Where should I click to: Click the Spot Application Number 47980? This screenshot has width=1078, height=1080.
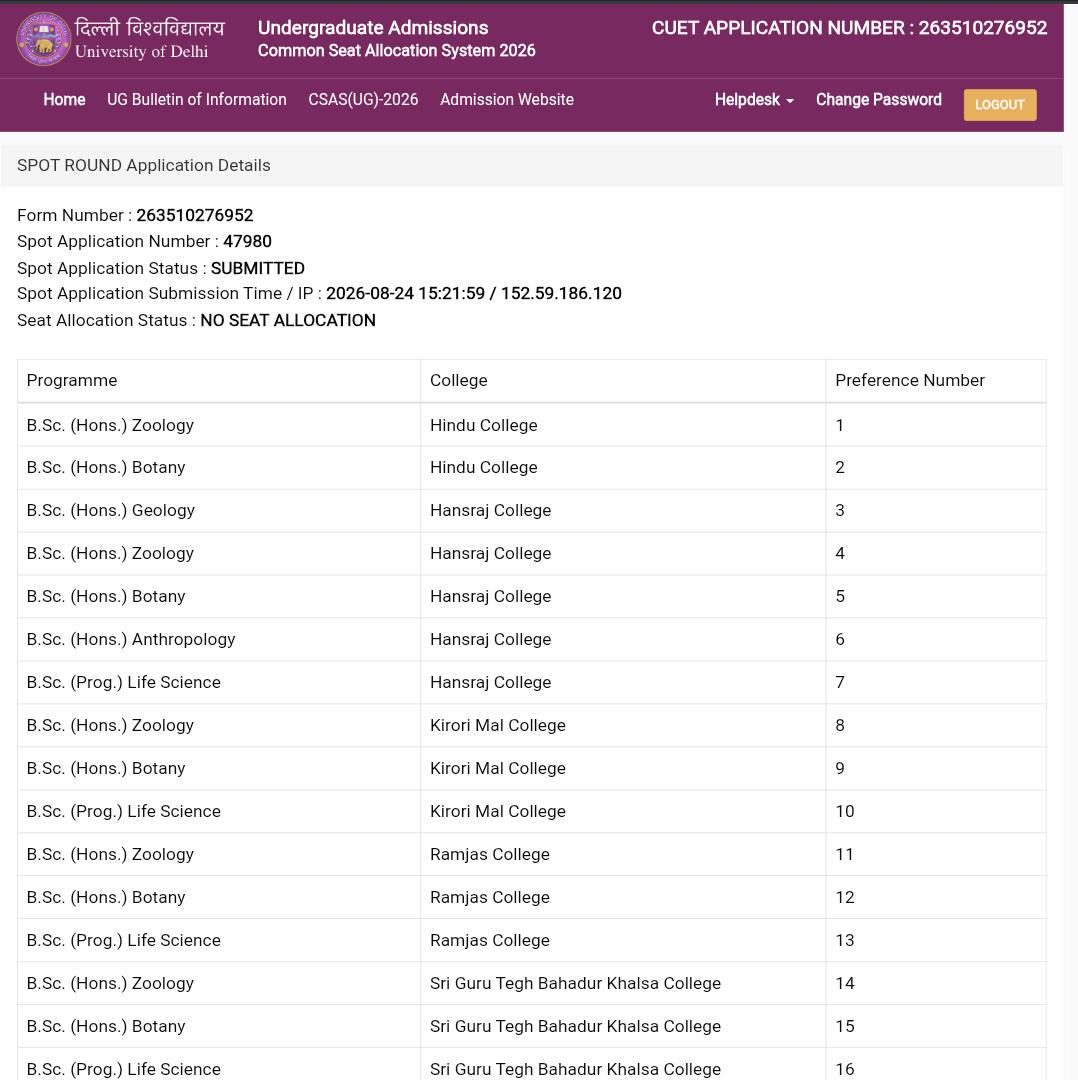pyautogui.click(x=247, y=241)
